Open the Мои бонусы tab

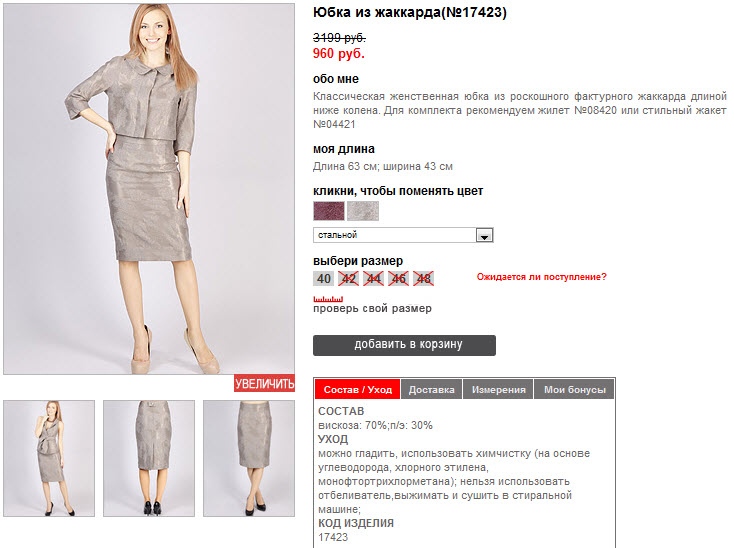coord(574,389)
